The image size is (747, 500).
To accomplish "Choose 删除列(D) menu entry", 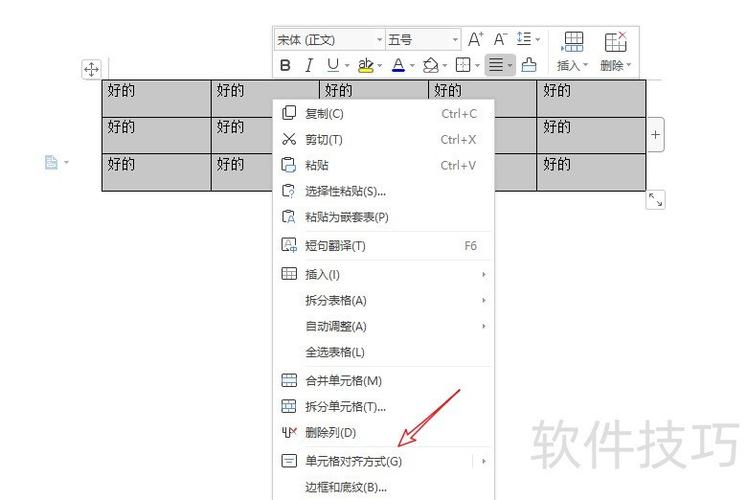I will [x=384, y=432].
